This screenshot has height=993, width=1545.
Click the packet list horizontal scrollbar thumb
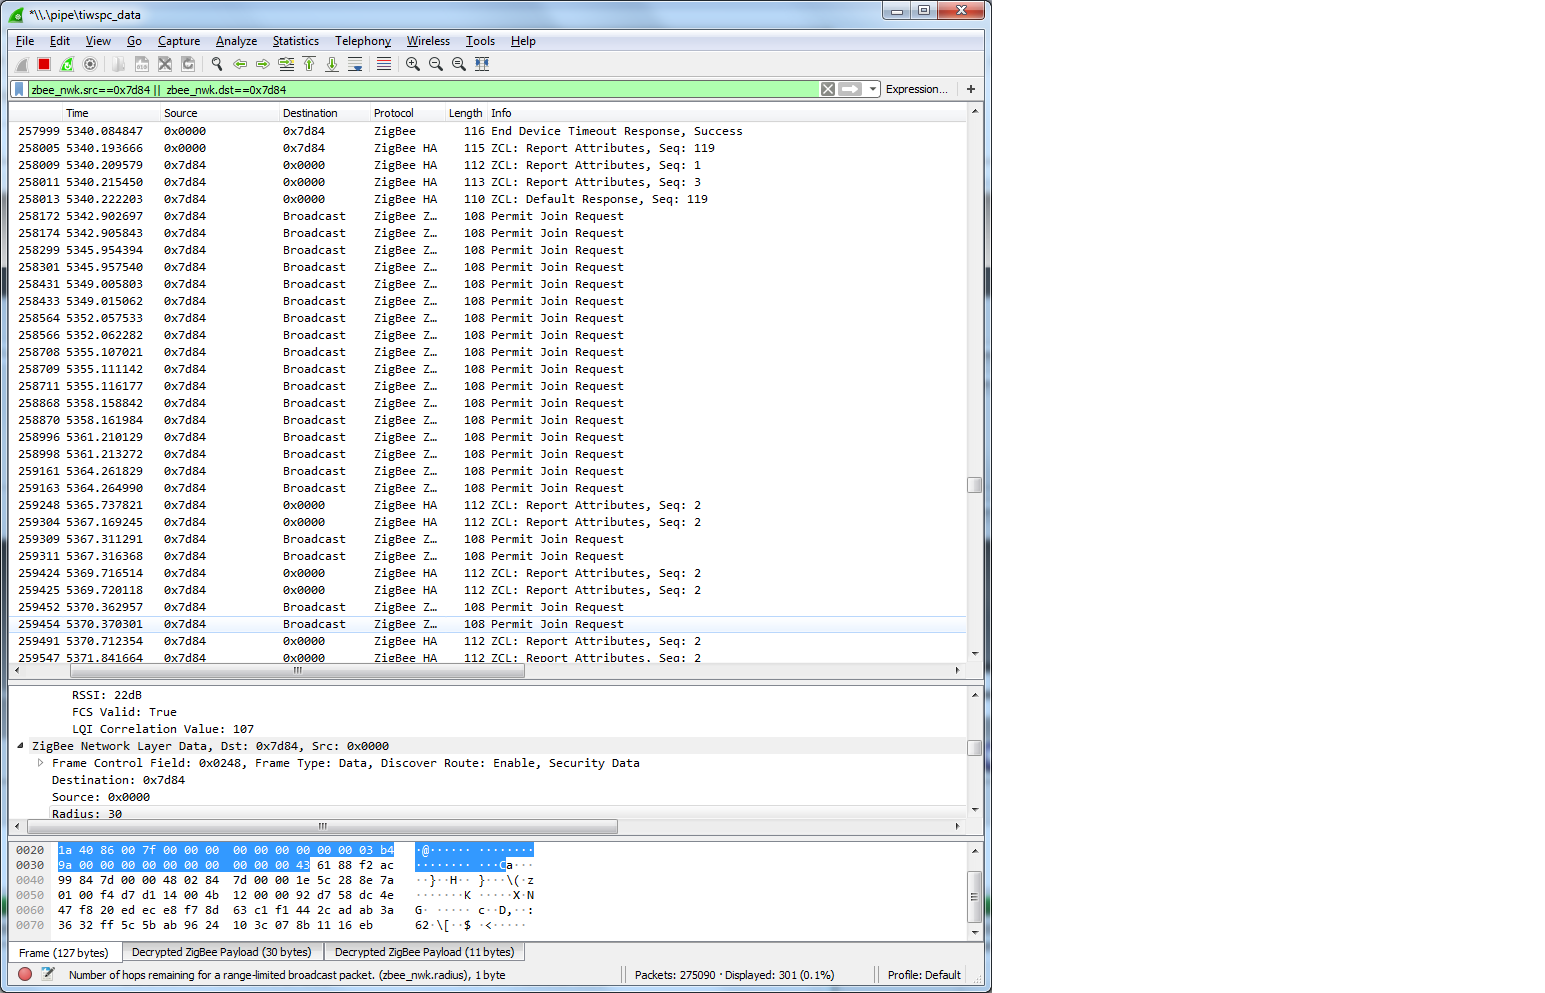pos(297,671)
